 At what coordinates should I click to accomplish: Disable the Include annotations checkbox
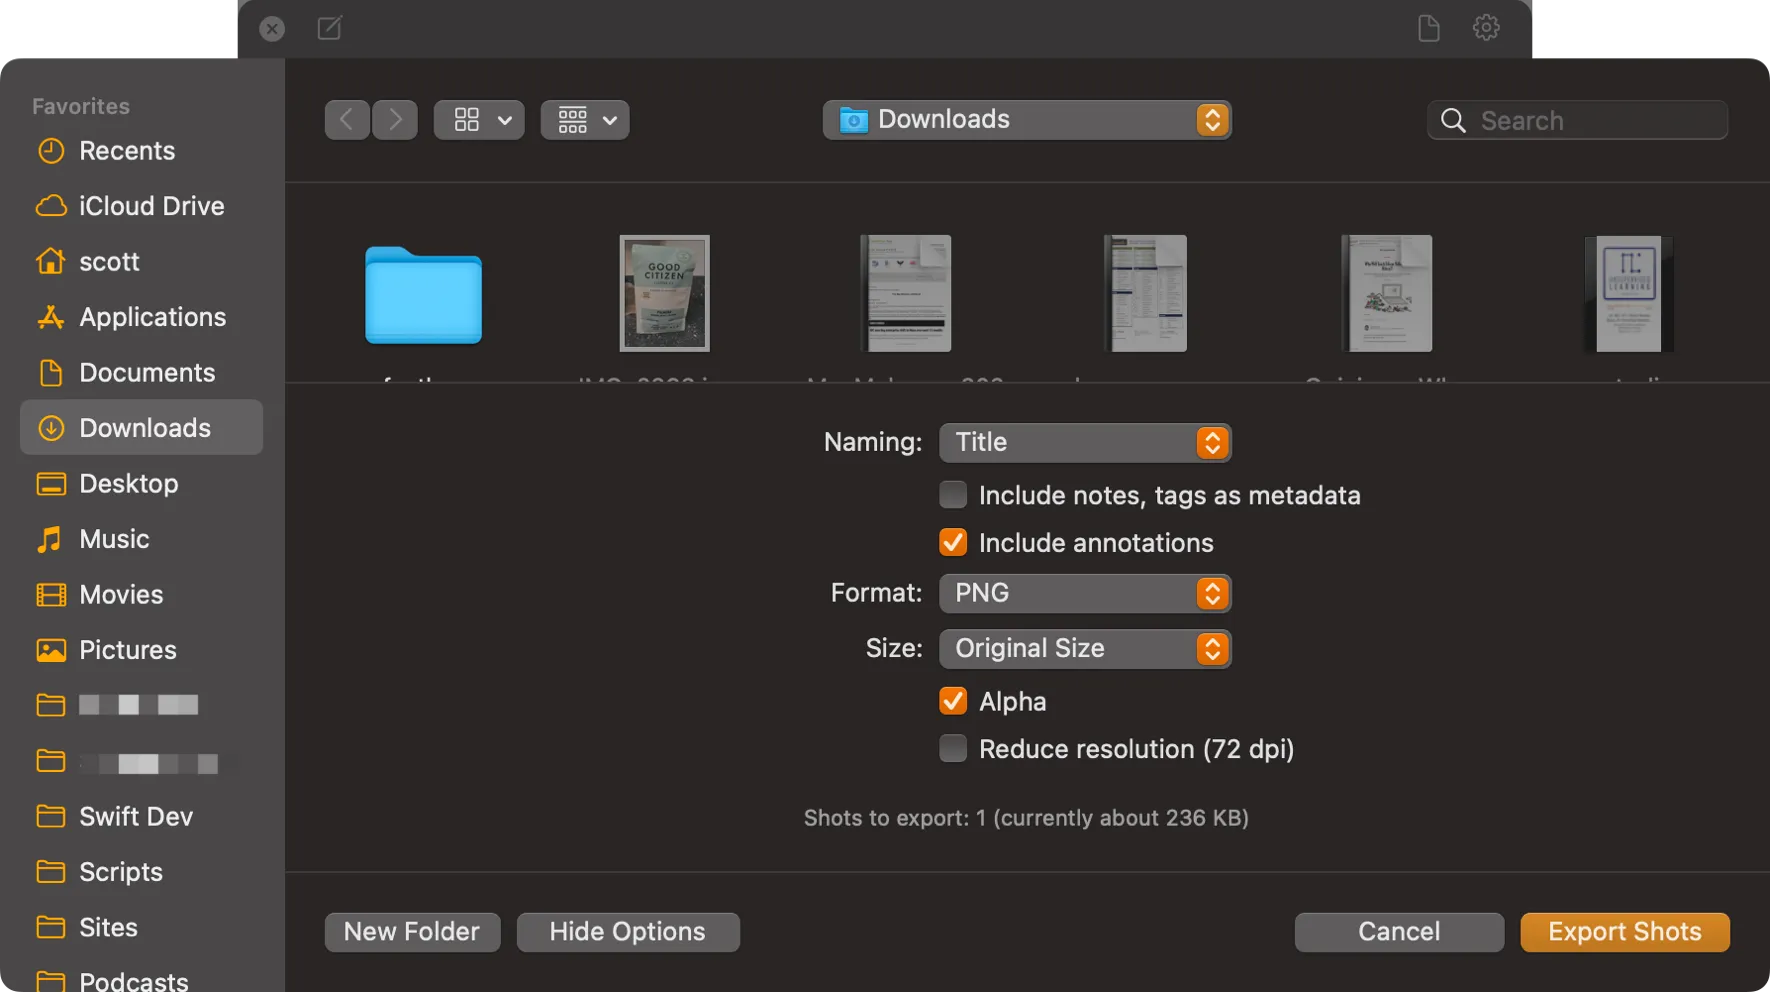point(952,542)
